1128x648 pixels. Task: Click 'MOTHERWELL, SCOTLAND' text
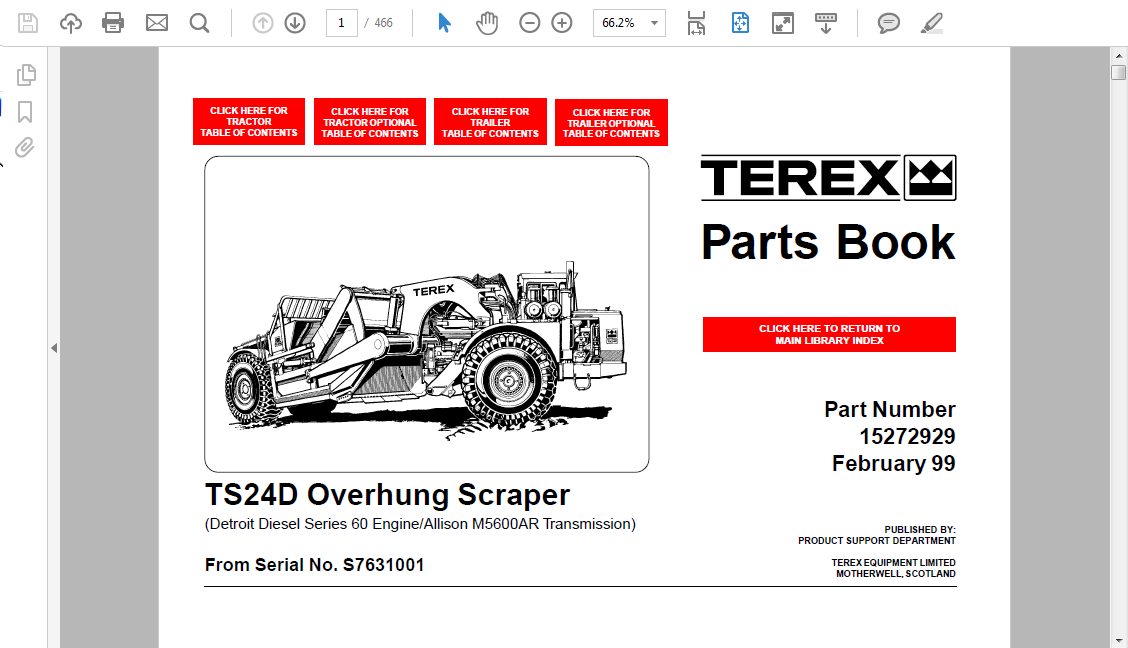[x=896, y=574]
